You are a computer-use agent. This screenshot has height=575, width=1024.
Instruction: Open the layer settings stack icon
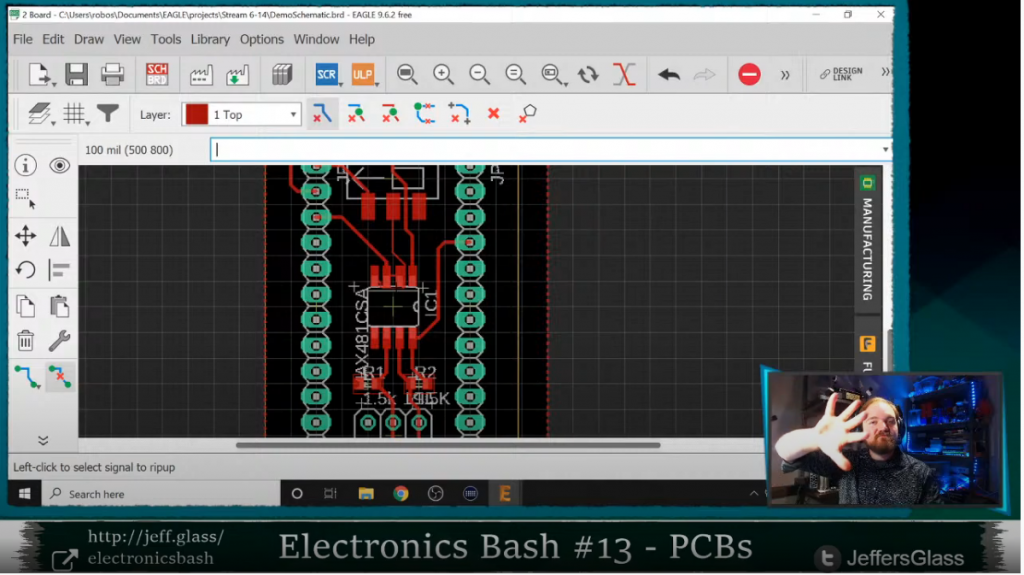click(x=40, y=114)
